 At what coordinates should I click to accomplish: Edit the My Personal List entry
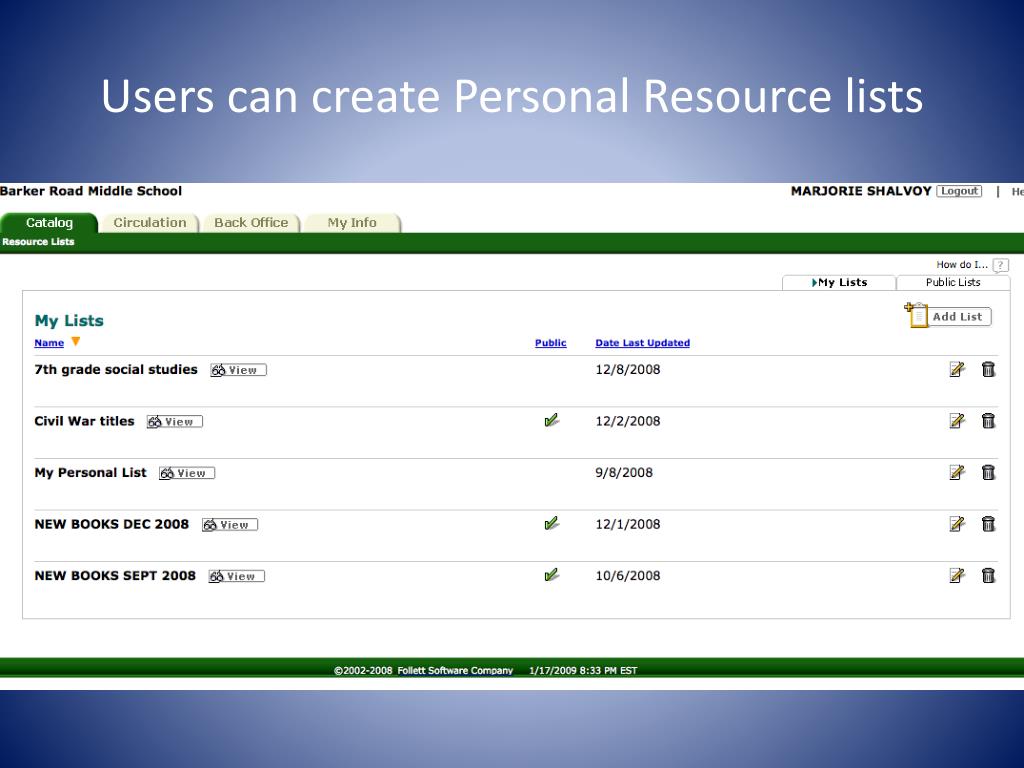[x=957, y=473]
